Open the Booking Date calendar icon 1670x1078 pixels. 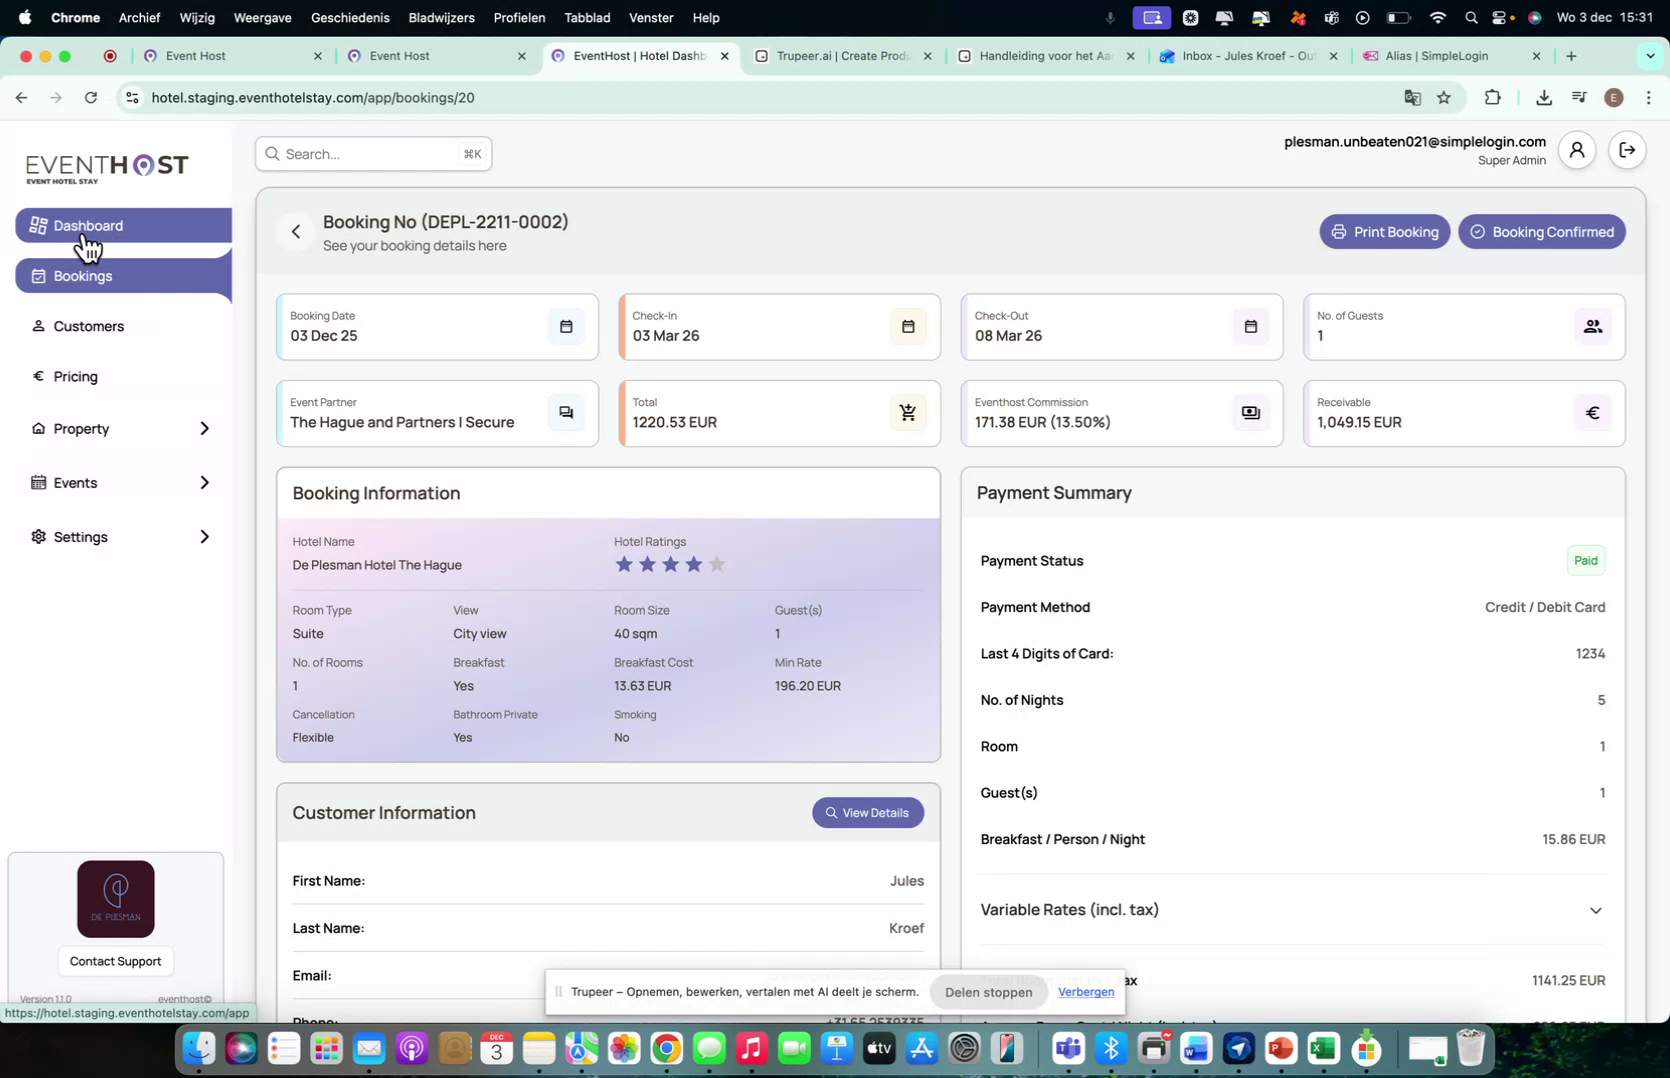point(566,326)
